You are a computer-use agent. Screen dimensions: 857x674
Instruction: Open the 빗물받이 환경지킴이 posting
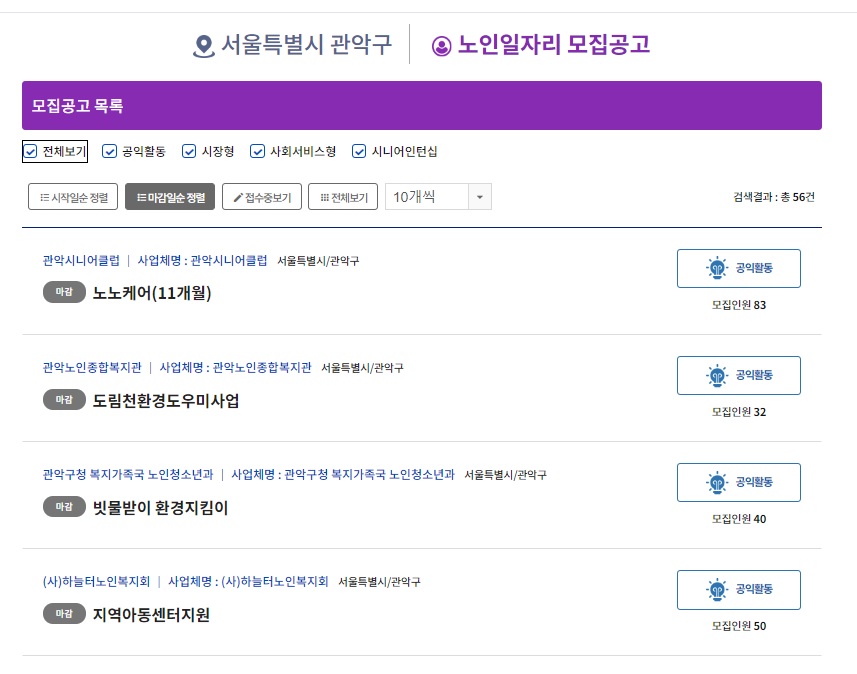pos(160,508)
